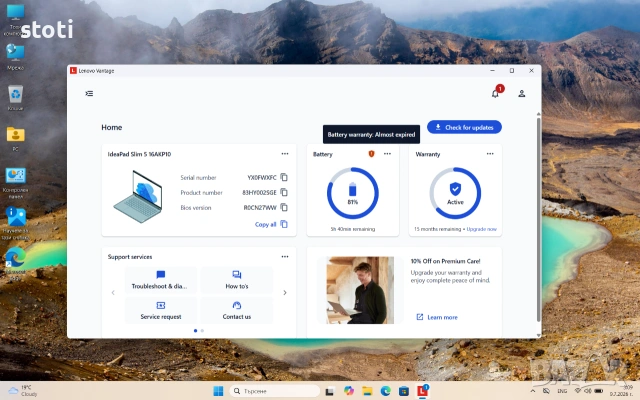
Task: Click the '5h 40min remaining' text
Action: tap(353, 229)
